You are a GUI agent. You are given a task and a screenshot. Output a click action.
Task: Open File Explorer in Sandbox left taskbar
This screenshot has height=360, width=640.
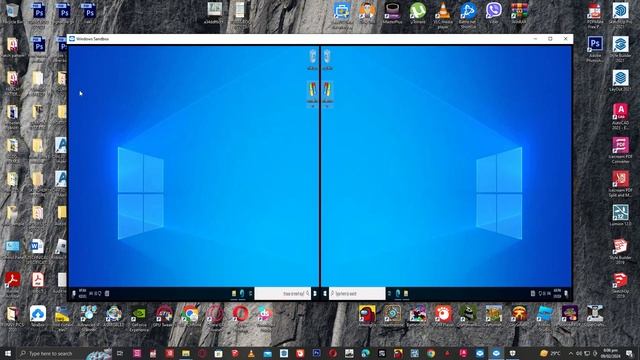234,293
